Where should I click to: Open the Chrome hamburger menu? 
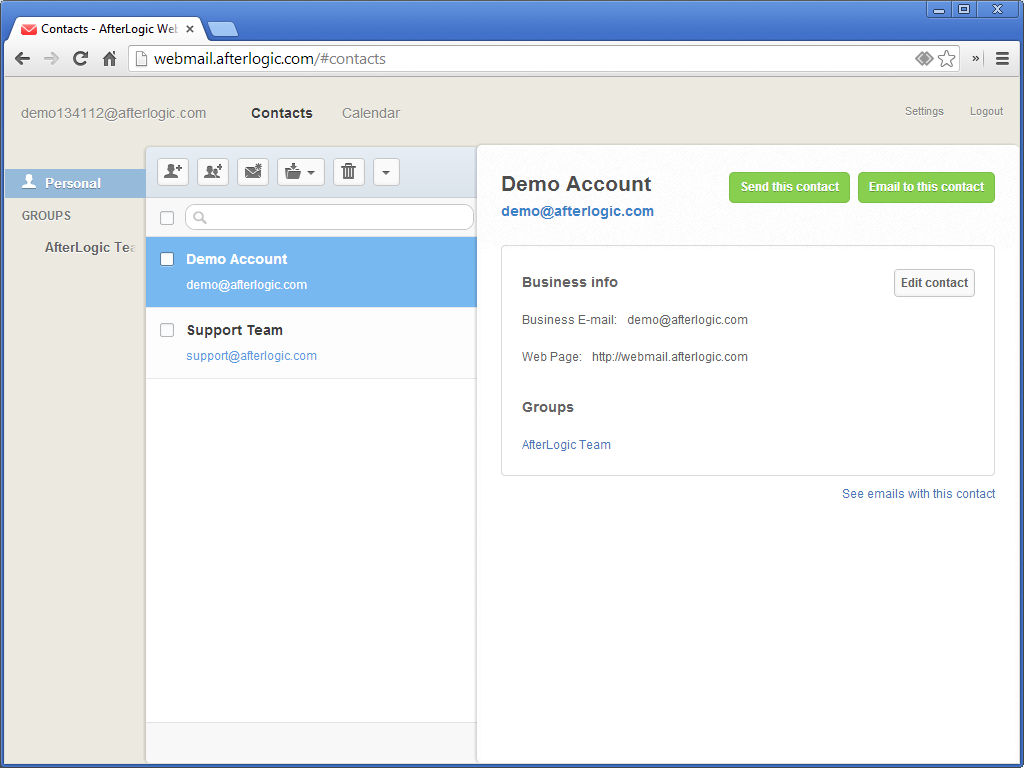(x=1002, y=59)
